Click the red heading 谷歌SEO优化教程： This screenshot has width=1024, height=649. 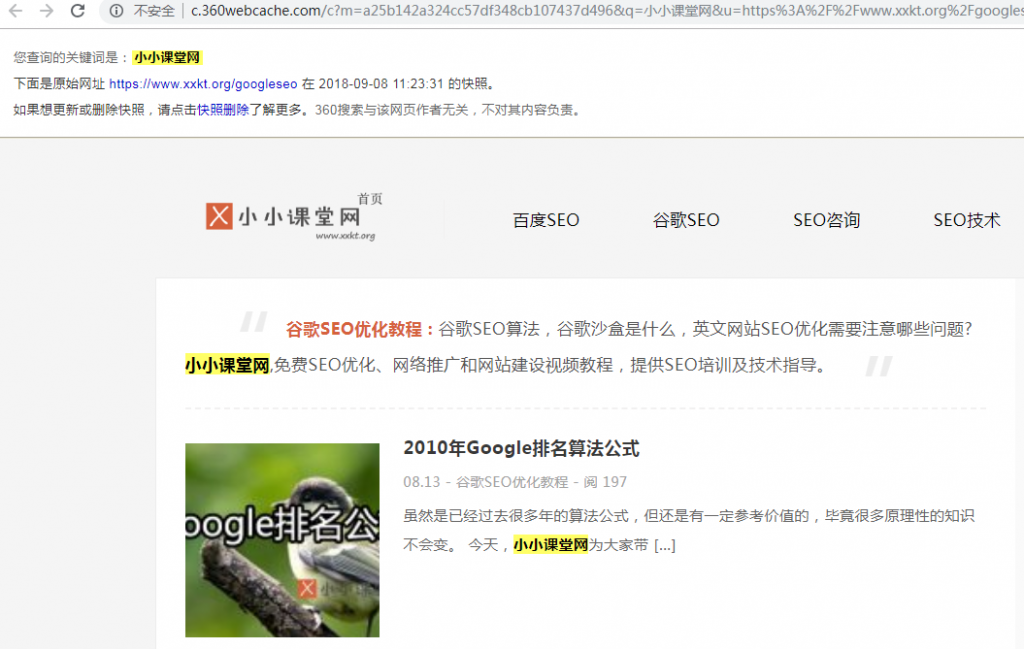pos(360,329)
